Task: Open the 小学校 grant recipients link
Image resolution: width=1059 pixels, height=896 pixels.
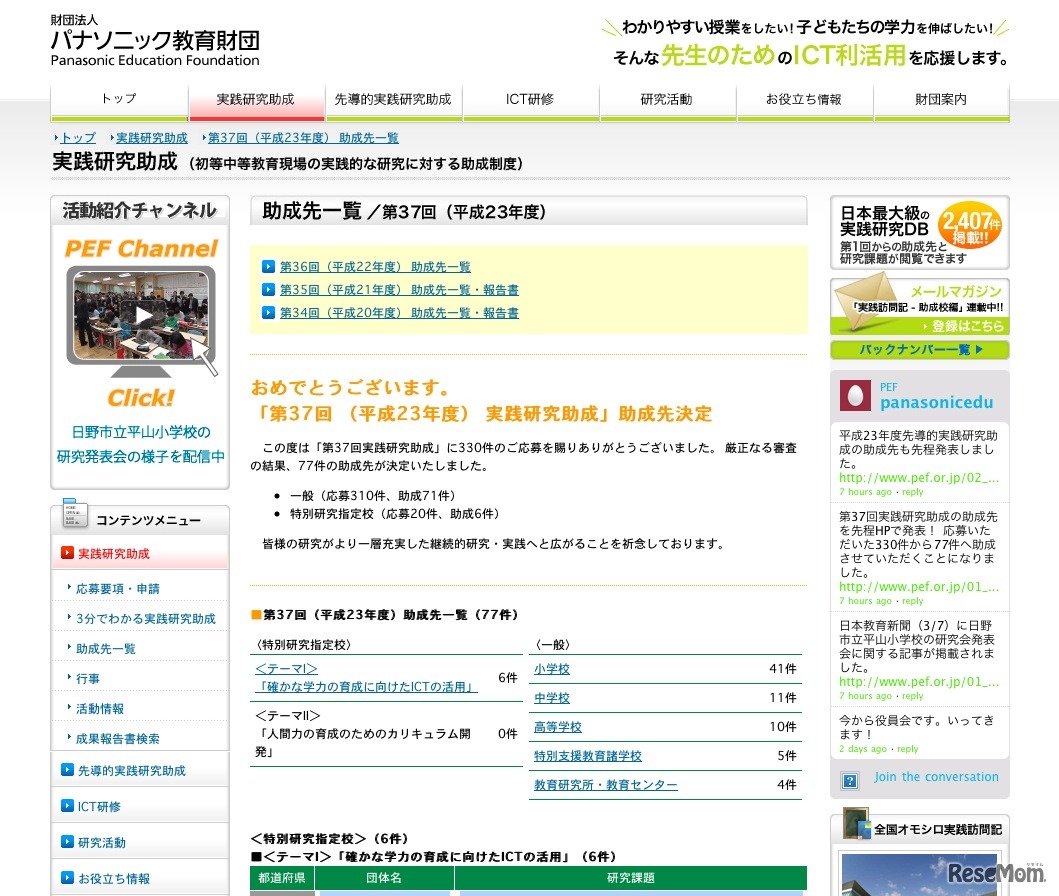Action: tap(552, 669)
